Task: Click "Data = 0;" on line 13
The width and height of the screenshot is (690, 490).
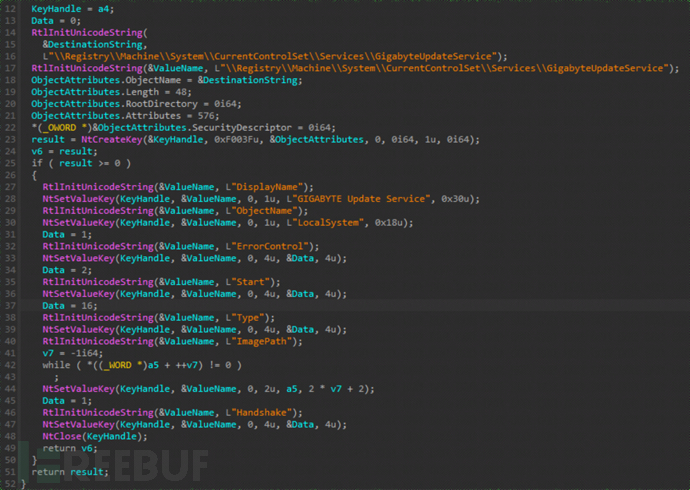Action: (56, 21)
